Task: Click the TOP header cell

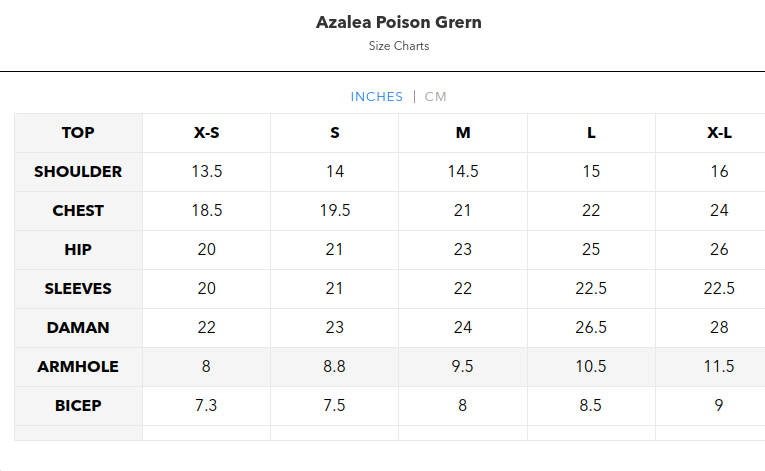Action: coord(78,133)
